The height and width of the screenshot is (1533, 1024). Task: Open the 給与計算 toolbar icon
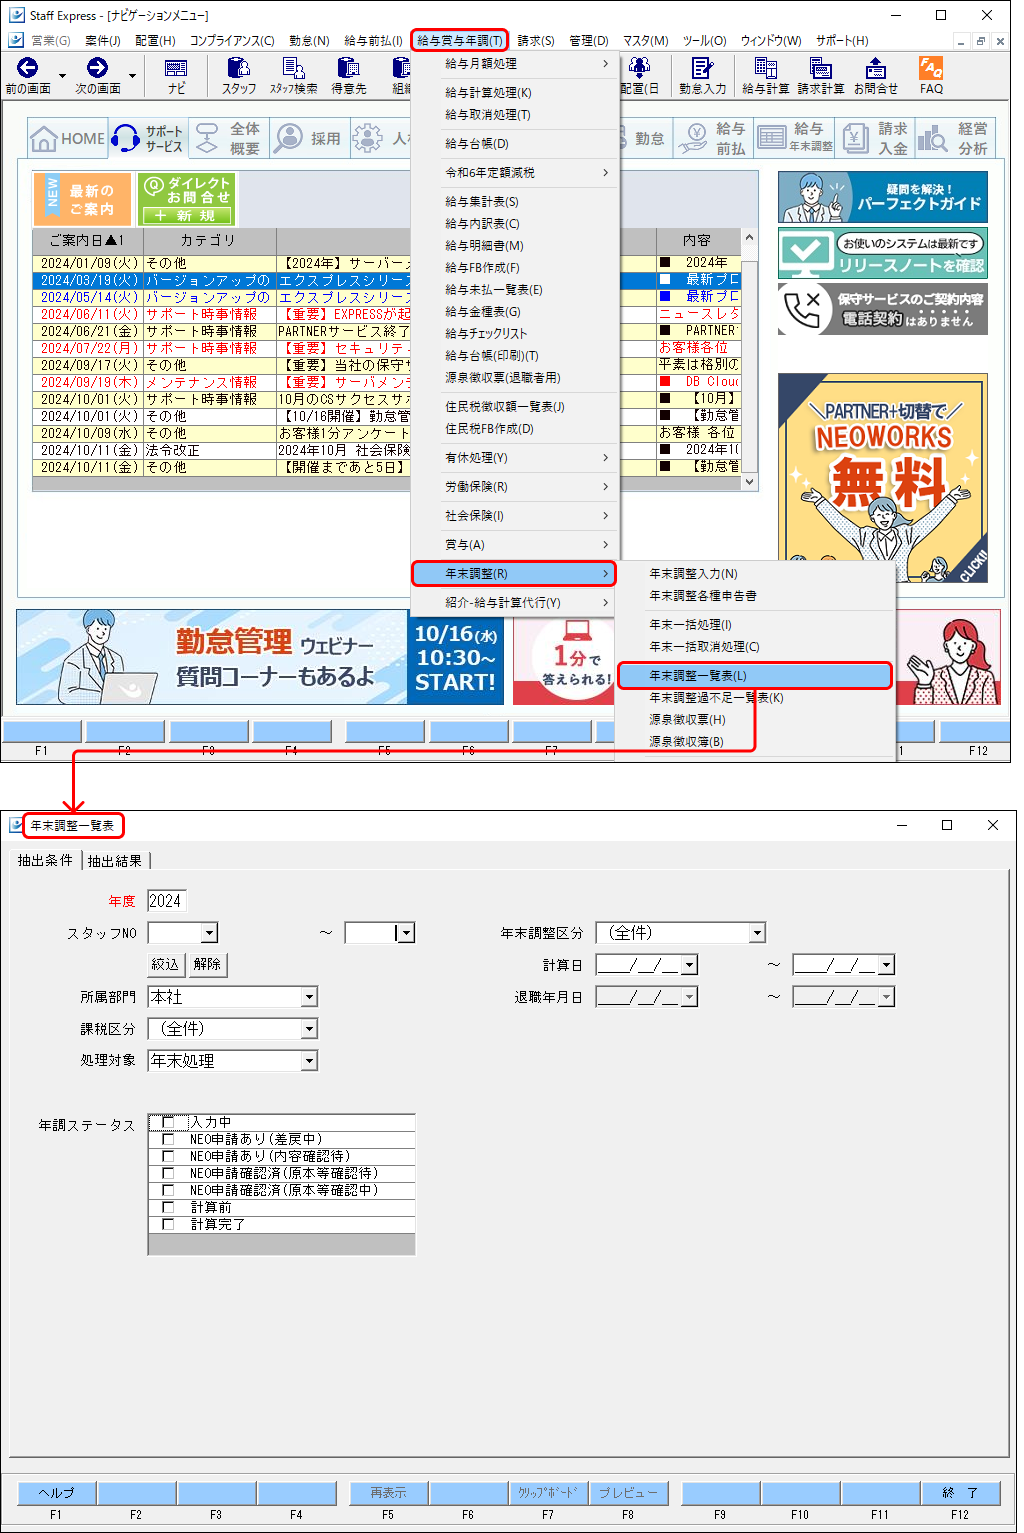[x=766, y=75]
